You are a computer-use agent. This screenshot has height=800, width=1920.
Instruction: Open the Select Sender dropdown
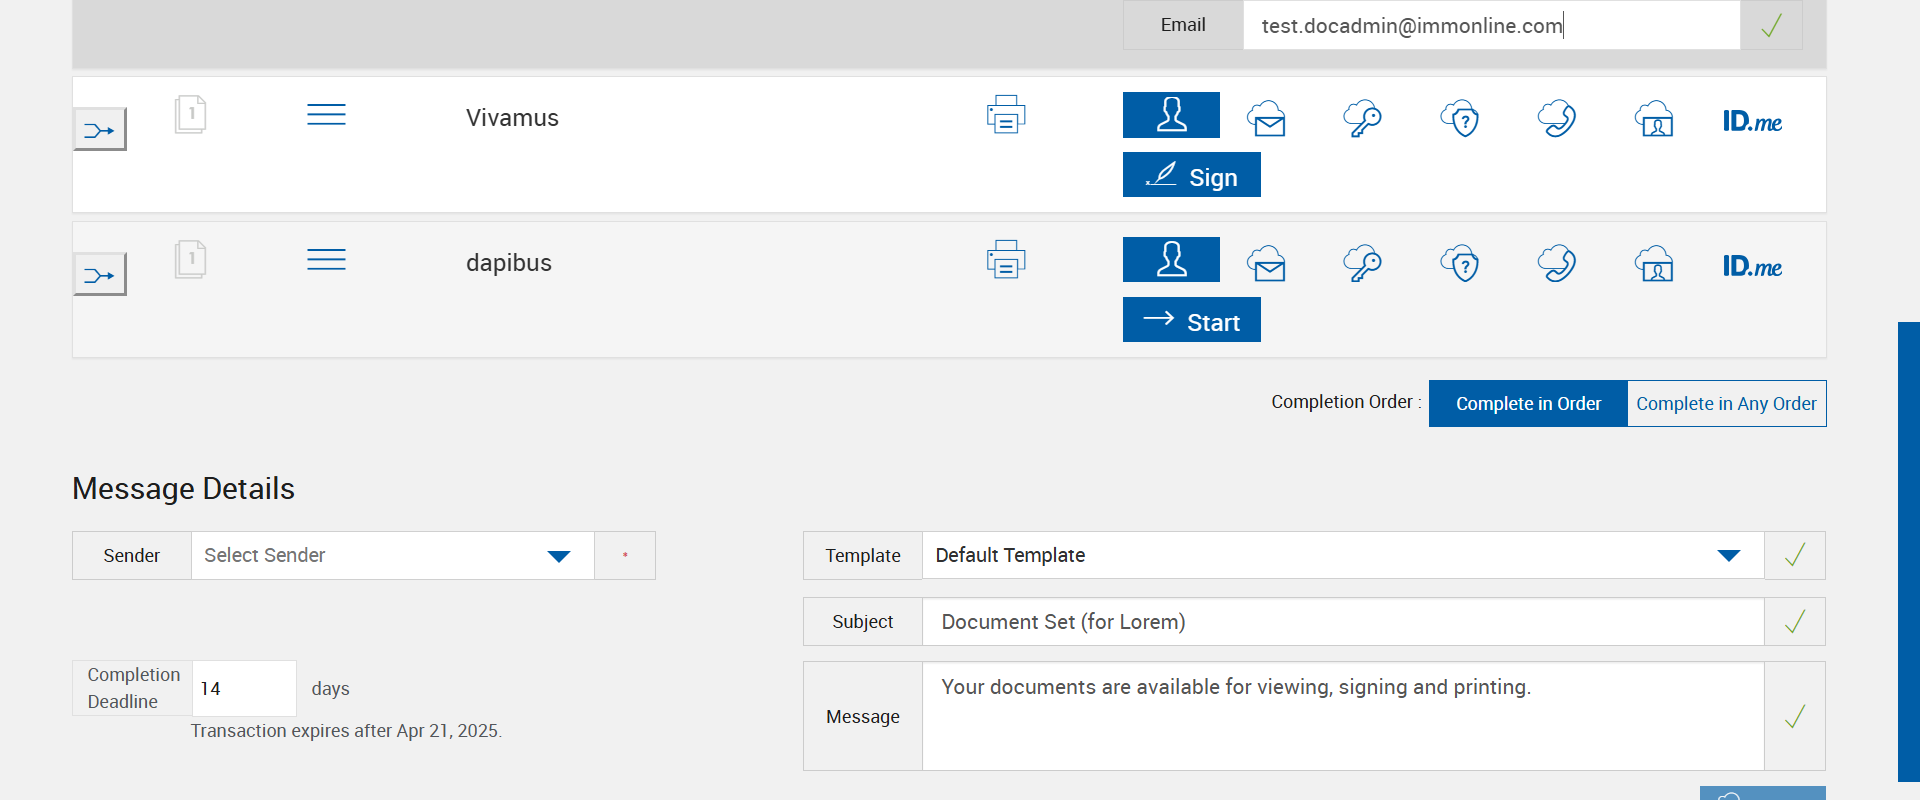pos(392,556)
